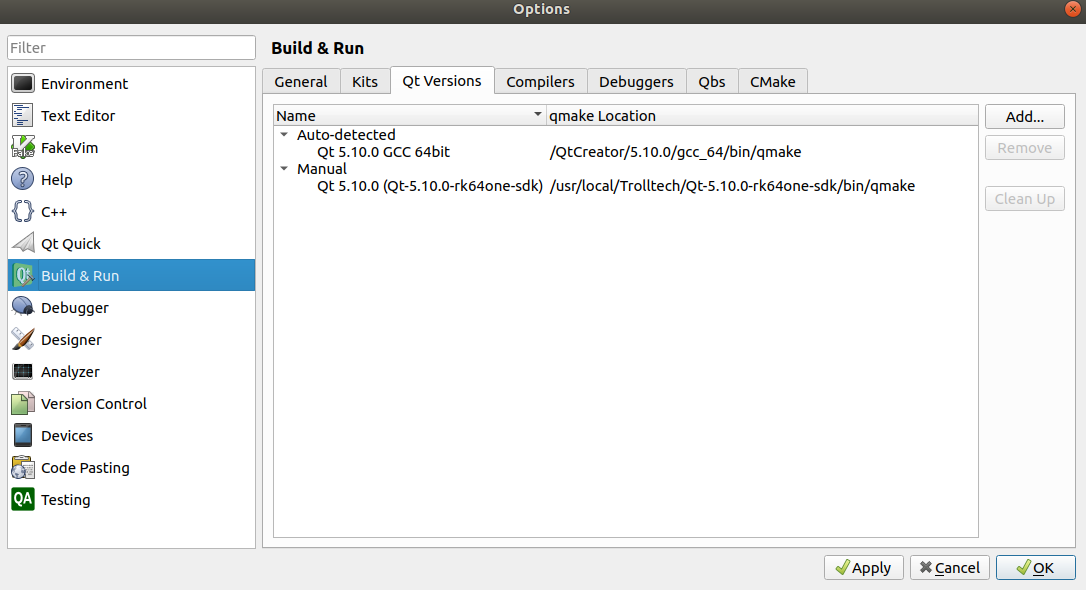Click the /usr/local/Trolltech qmake path
Image resolution: width=1086 pixels, height=590 pixels.
(x=732, y=186)
